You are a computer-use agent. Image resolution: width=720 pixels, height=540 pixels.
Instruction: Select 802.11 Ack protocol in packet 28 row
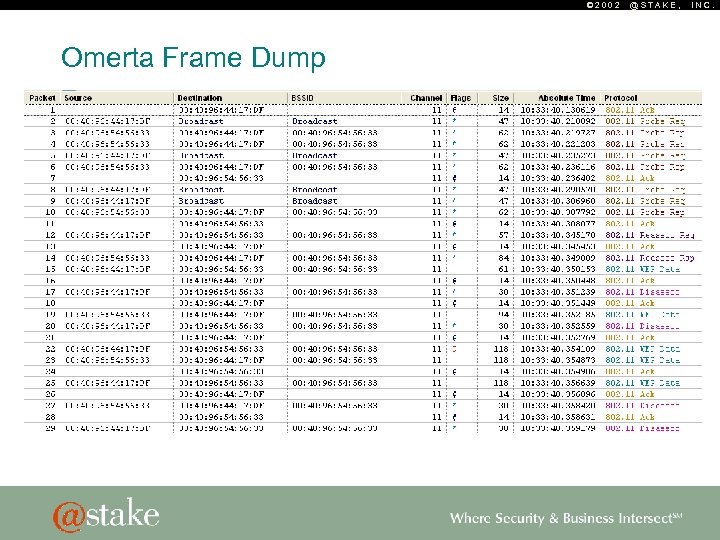point(630,417)
